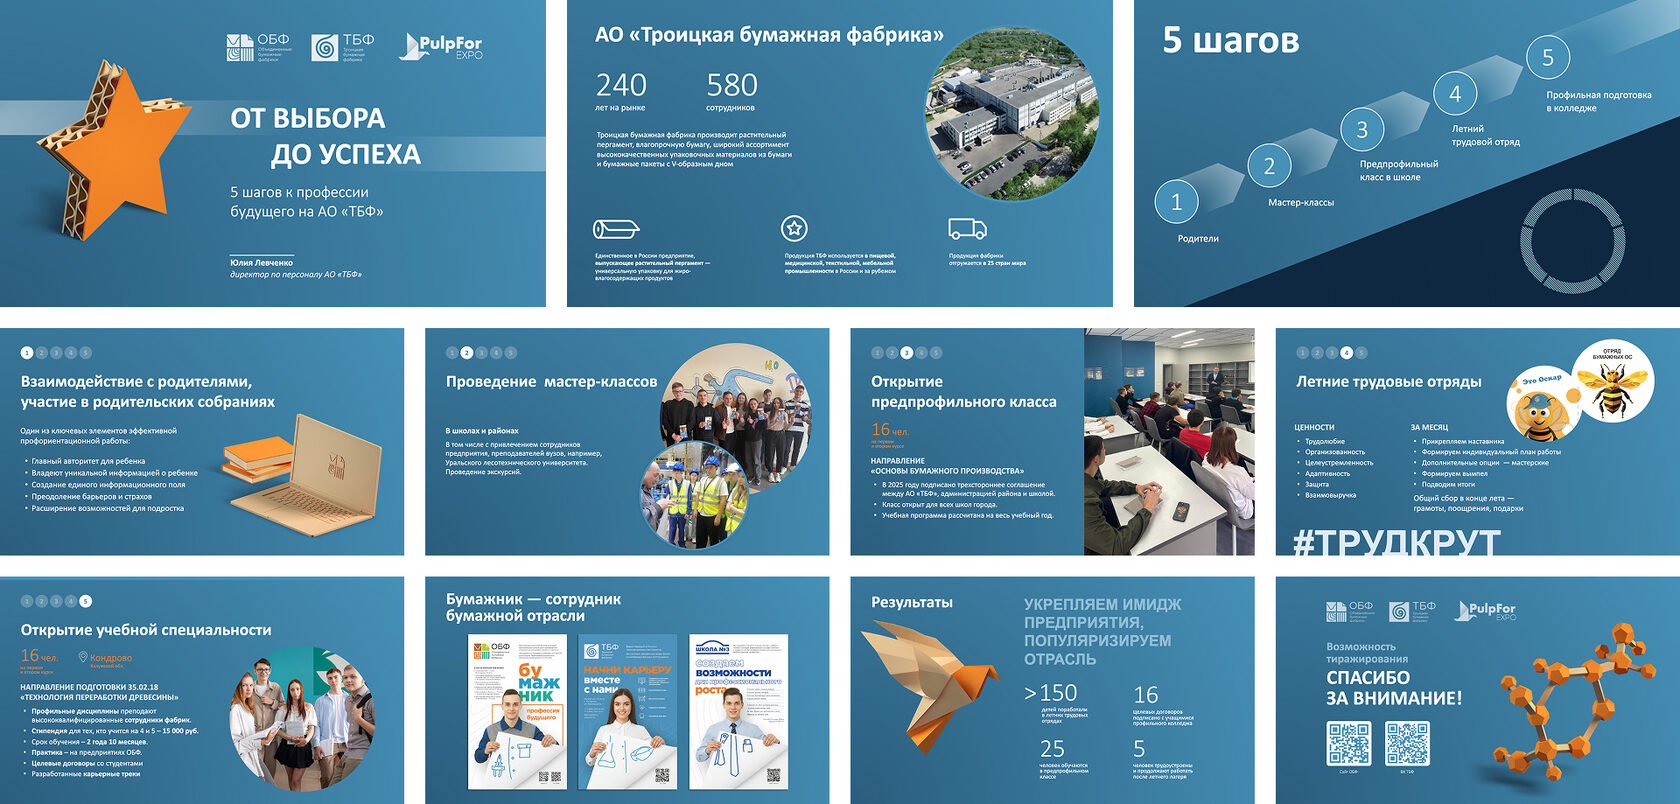Open the circular photo of workers in safety vests
The width and height of the screenshot is (1680, 804).
pyautogui.click(x=694, y=495)
